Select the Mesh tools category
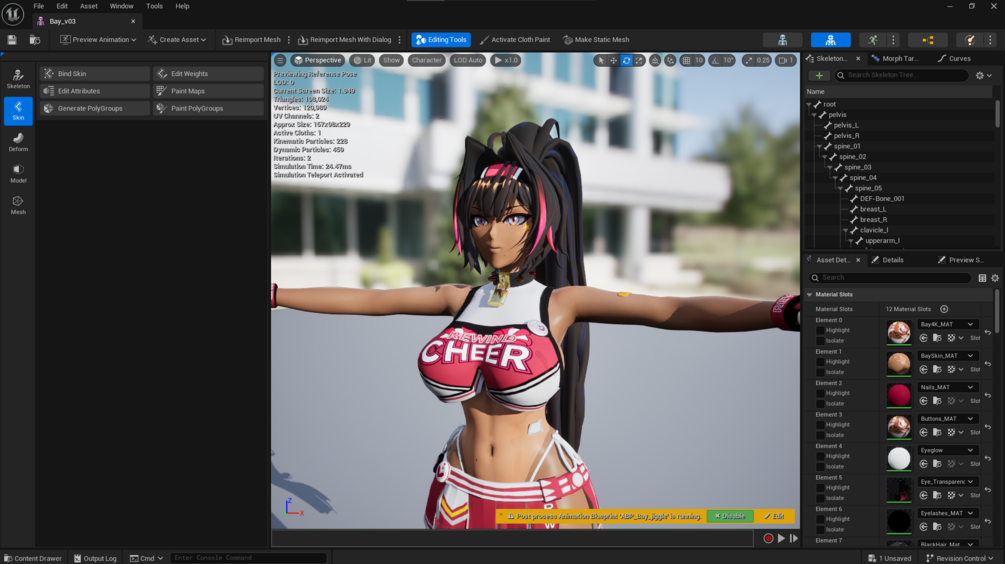This screenshot has height=564, width=1005. tap(18, 205)
